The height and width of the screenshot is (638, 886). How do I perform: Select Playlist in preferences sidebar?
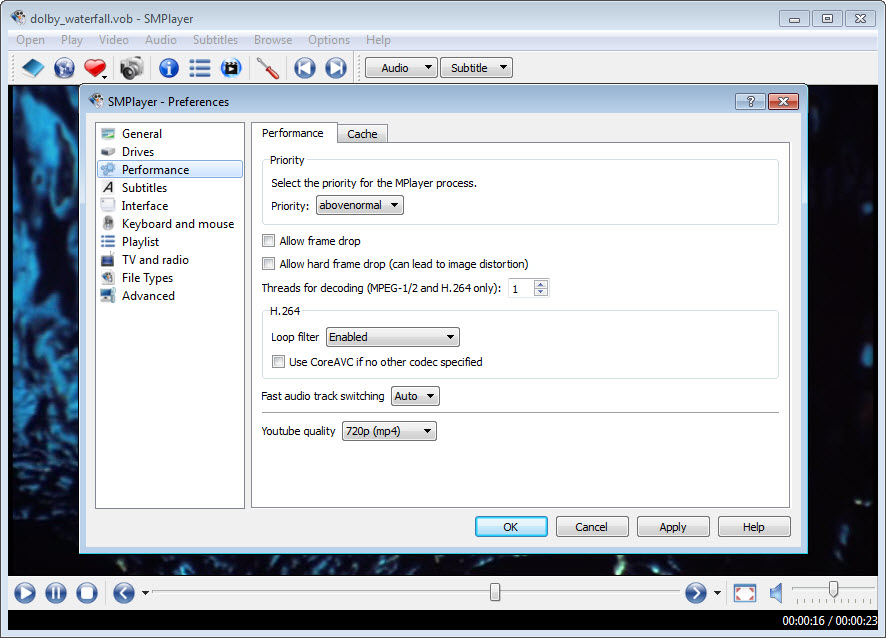(x=170, y=242)
